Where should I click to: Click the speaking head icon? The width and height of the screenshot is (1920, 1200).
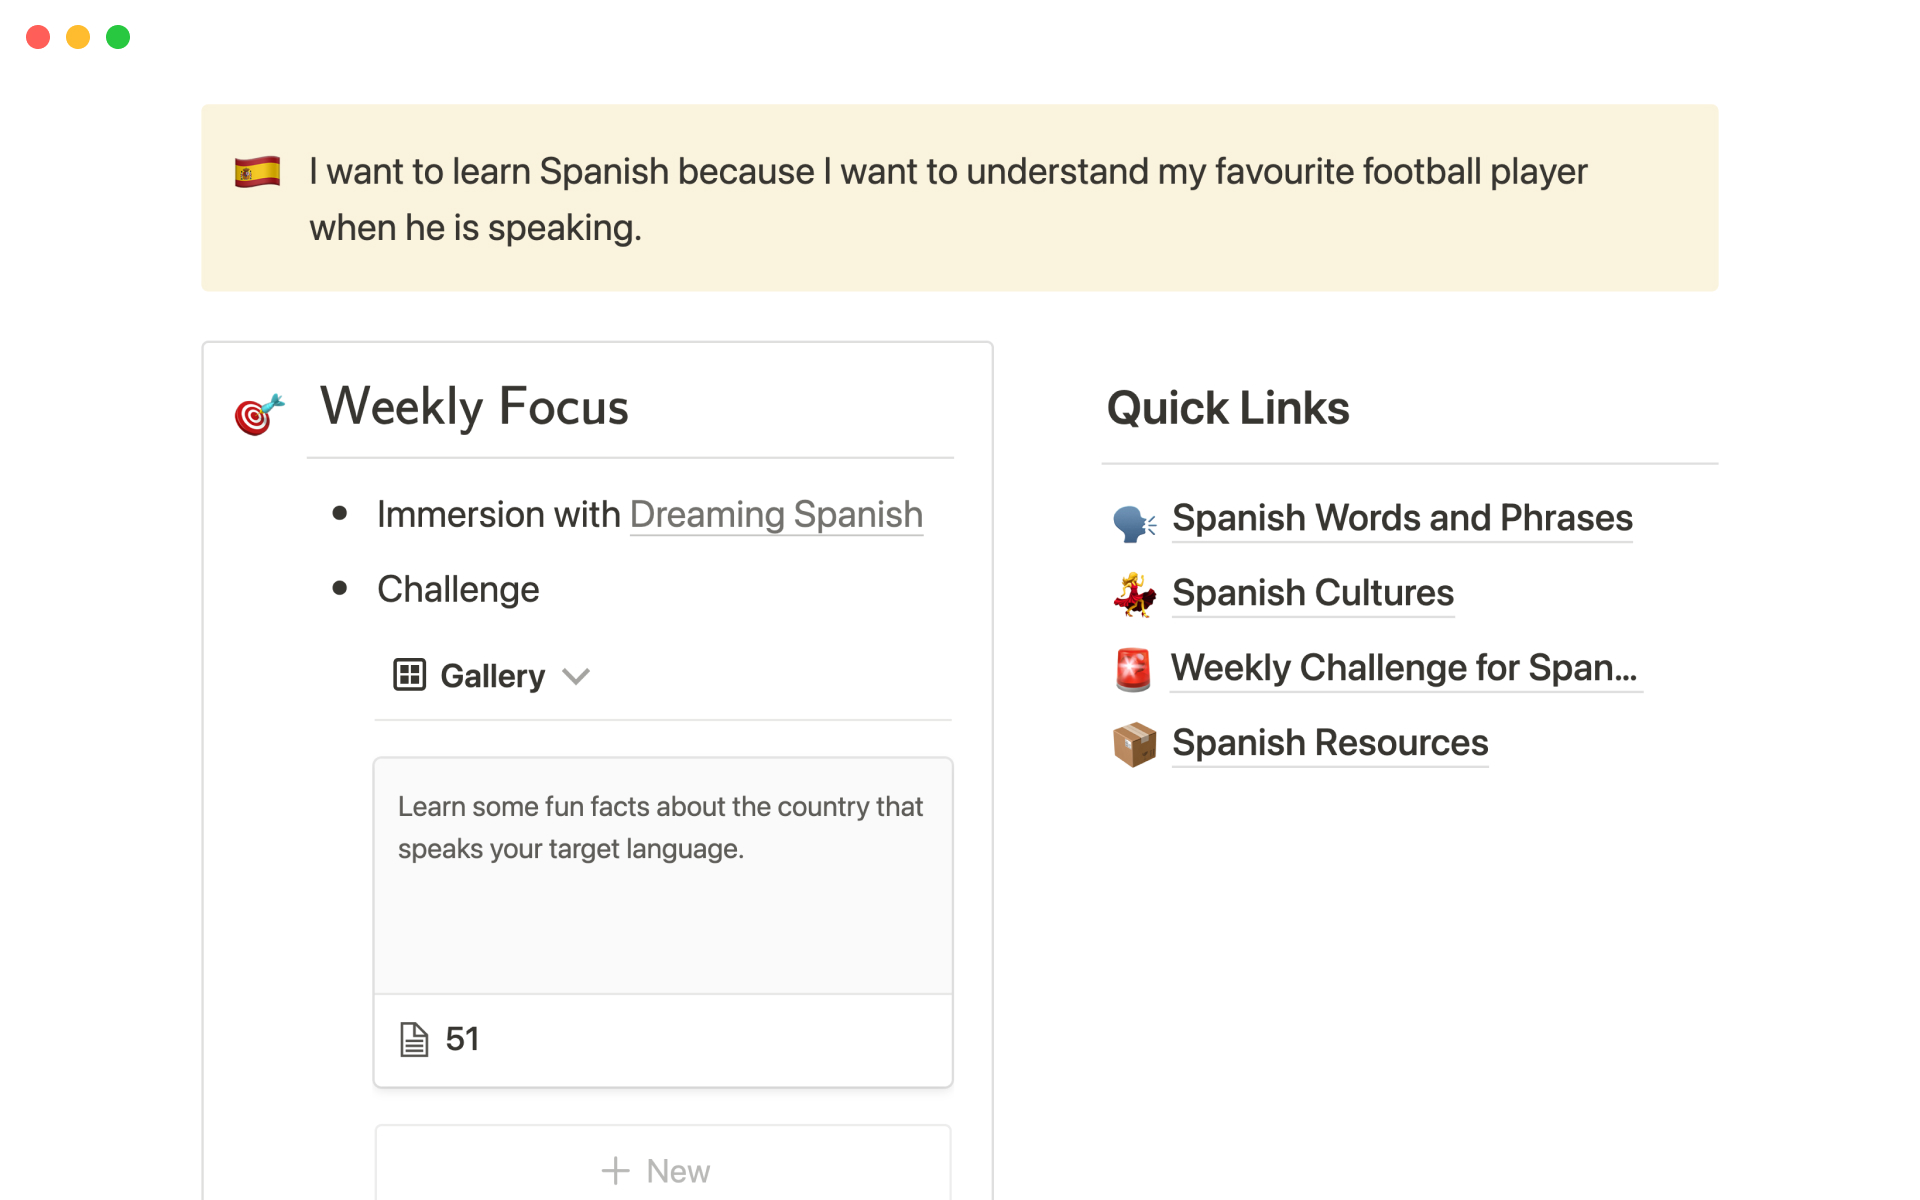pyautogui.click(x=1134, y=521)
